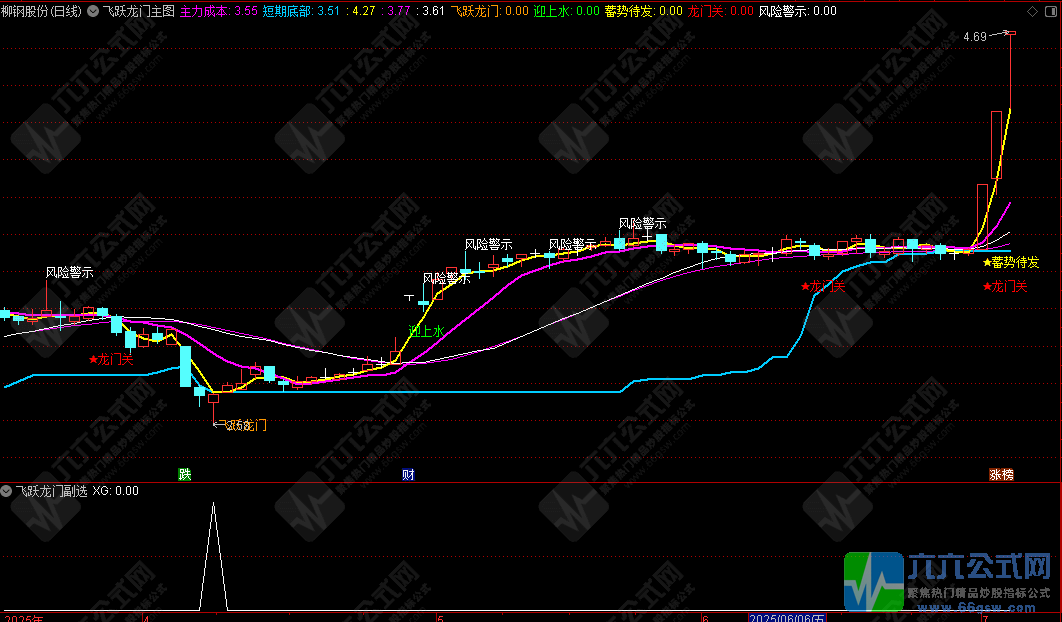
Task: Open the 飞跃龙门主图 indicator dropdown arrow
Action: coord(92,11)
